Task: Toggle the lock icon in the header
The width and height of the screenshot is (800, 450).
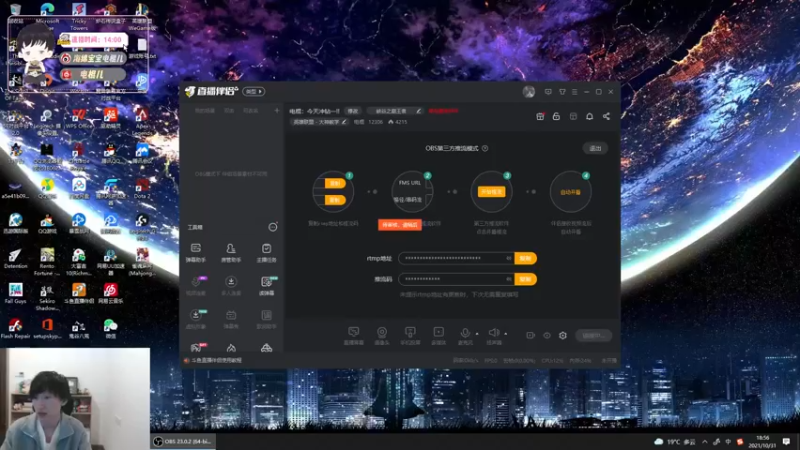Action: [x=556, y=116]
